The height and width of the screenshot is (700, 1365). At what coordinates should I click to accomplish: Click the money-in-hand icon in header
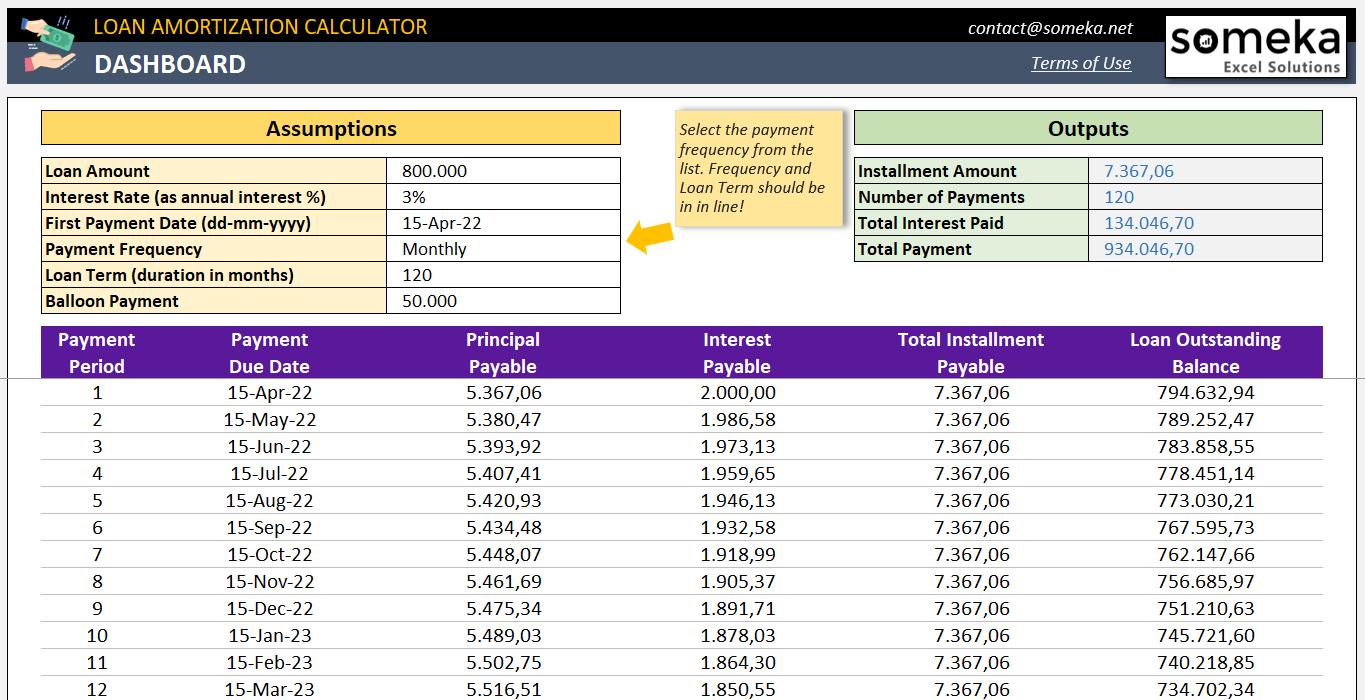coord(48,46)
